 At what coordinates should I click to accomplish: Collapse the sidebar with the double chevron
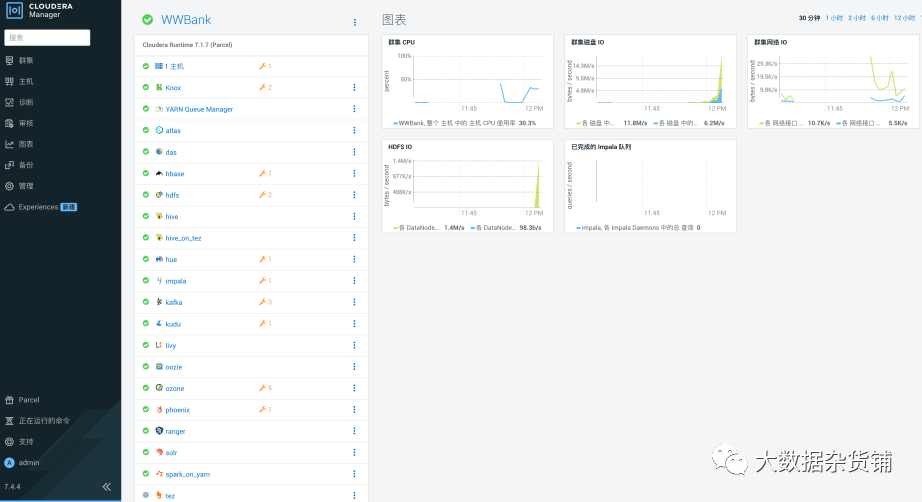106,487
